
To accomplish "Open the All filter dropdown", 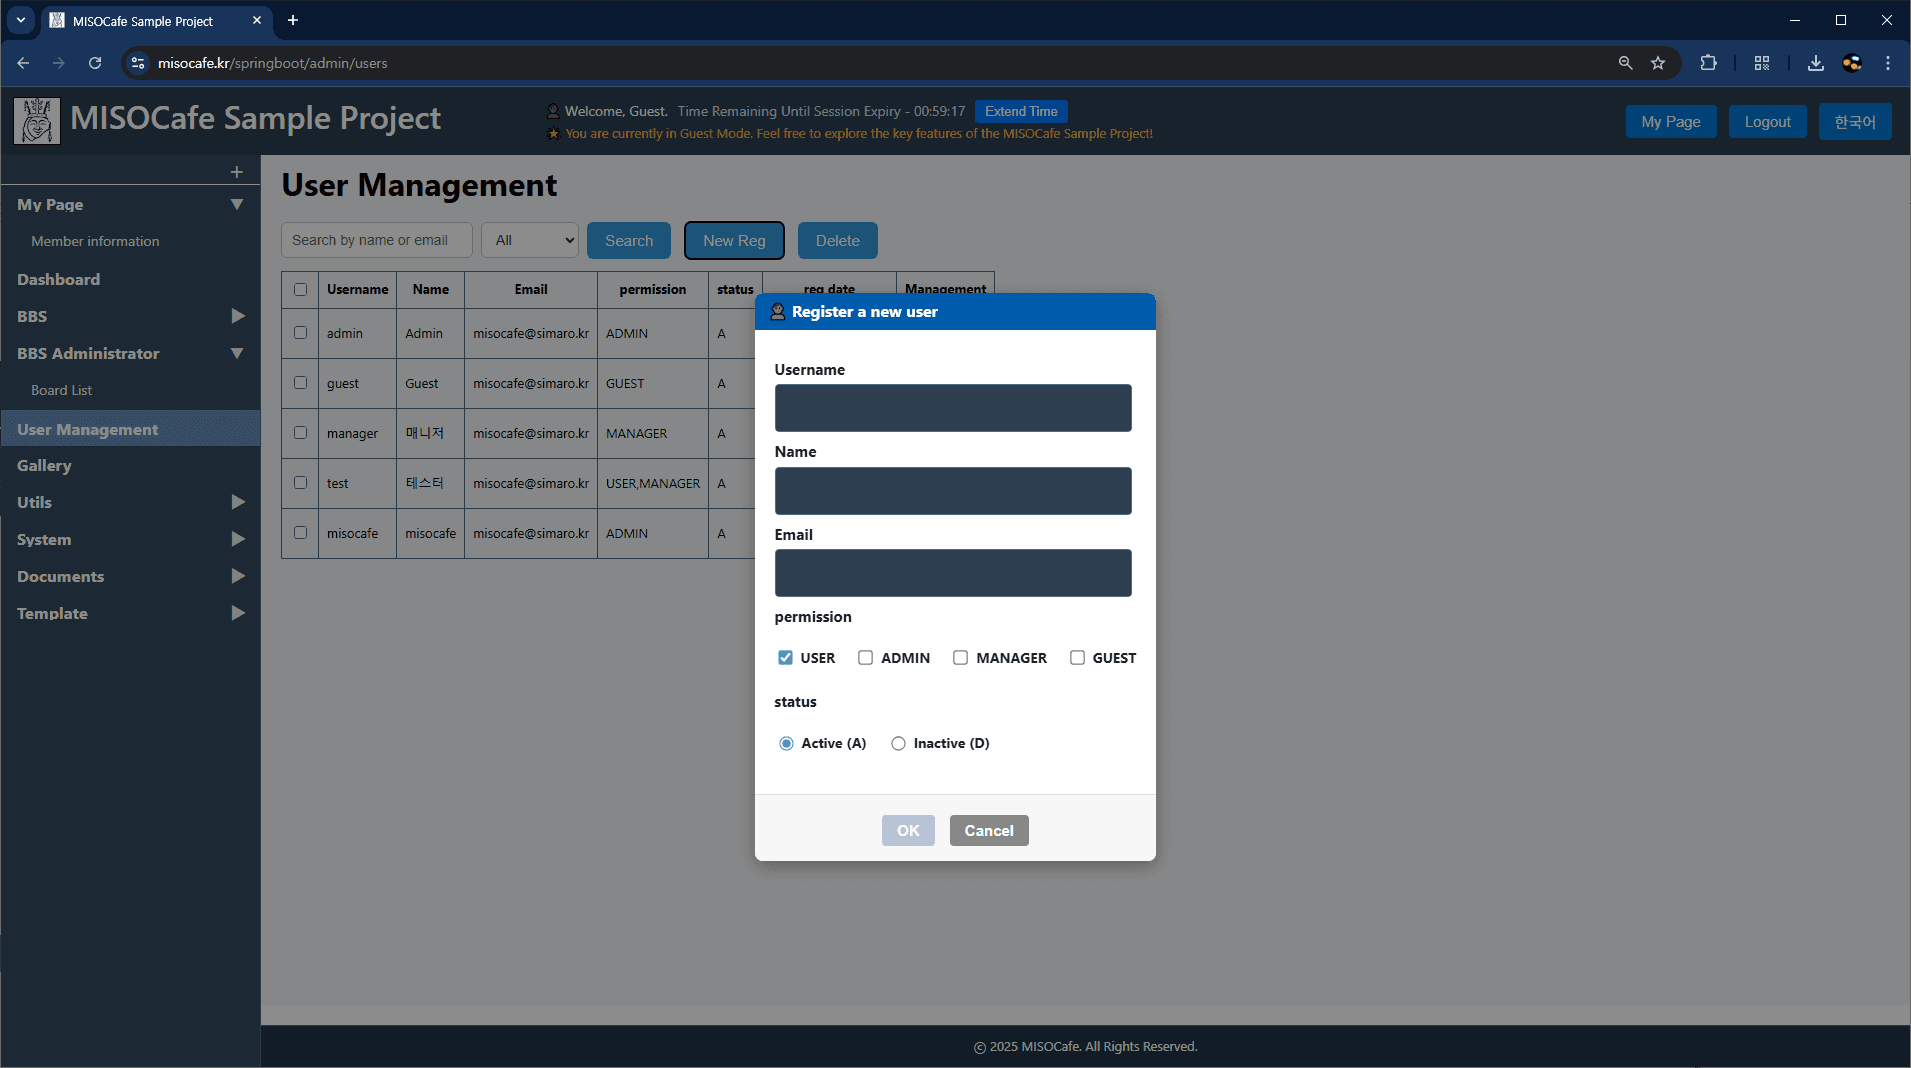I will tap(529, 240).
